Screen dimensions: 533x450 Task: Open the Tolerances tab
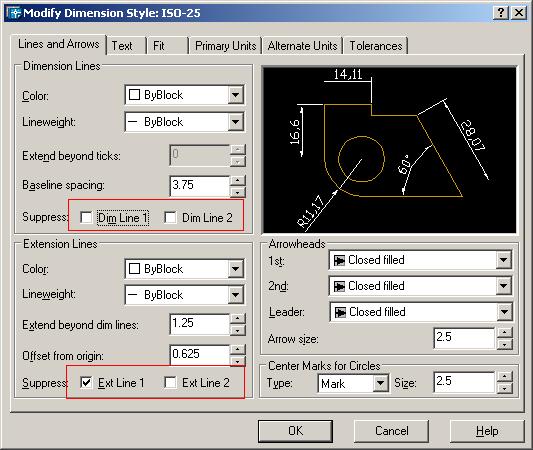[x=376, y=46]
